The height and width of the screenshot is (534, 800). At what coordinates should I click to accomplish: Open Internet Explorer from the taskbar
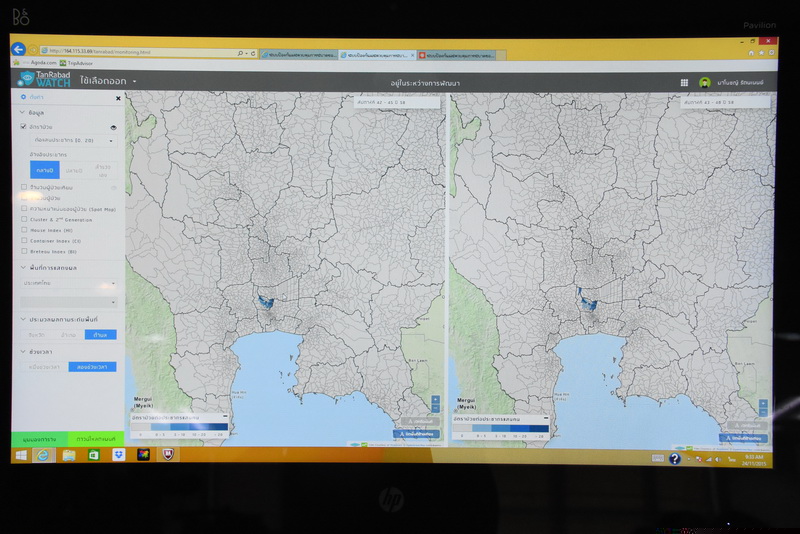click(43, 454)
